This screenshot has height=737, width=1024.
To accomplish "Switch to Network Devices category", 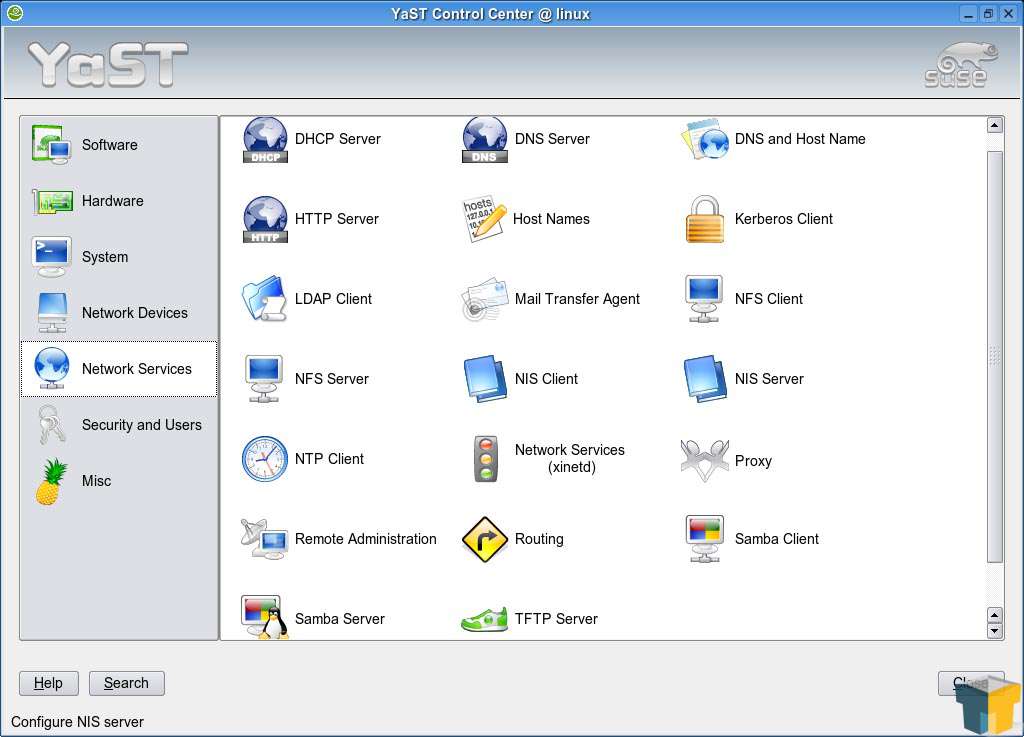I will point(119,313).
